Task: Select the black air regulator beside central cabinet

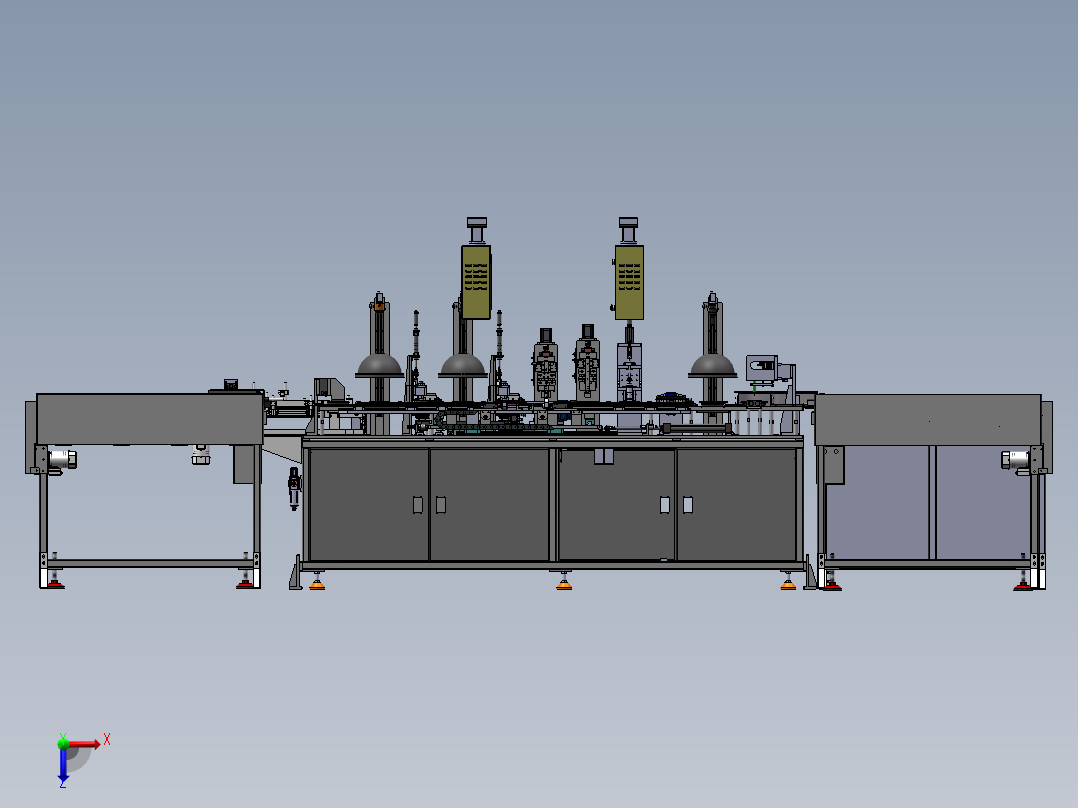Action: 294,488
